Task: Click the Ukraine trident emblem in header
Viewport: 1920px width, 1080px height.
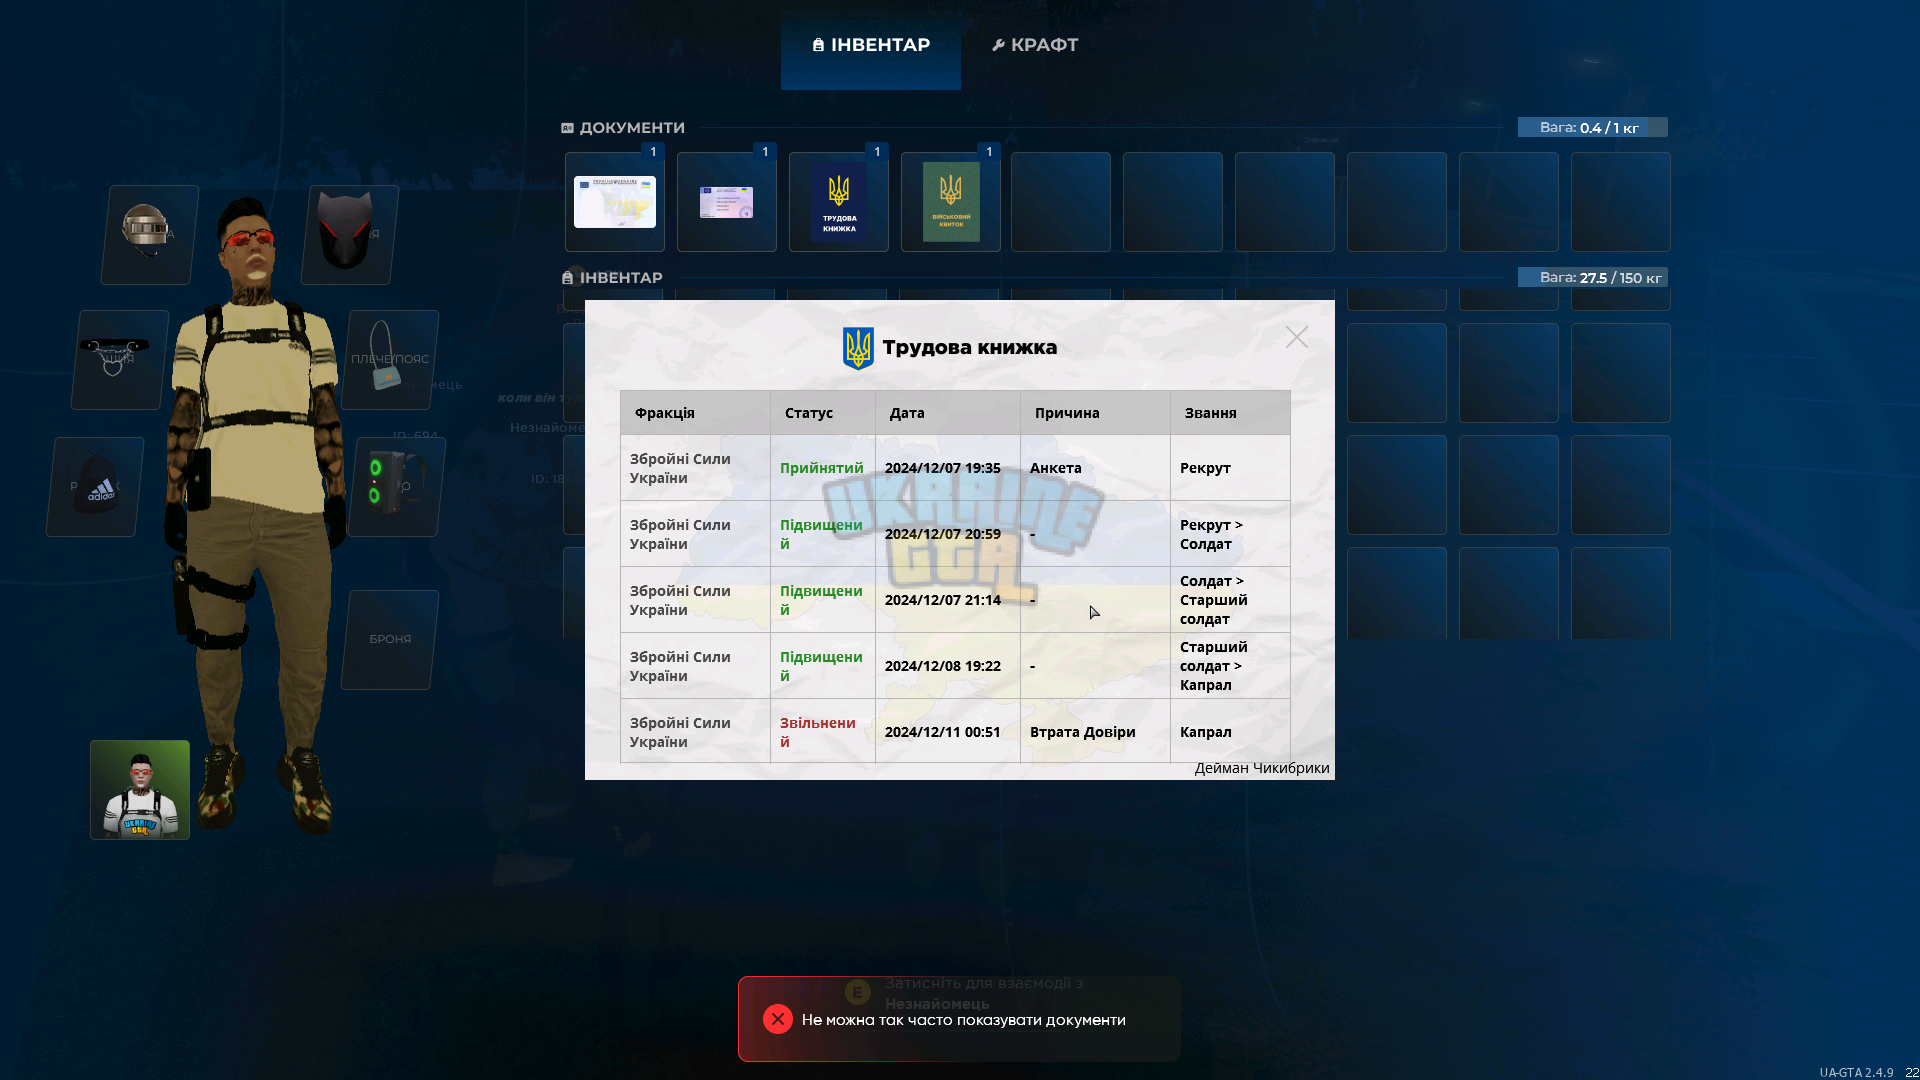Action: click(858, 348)
